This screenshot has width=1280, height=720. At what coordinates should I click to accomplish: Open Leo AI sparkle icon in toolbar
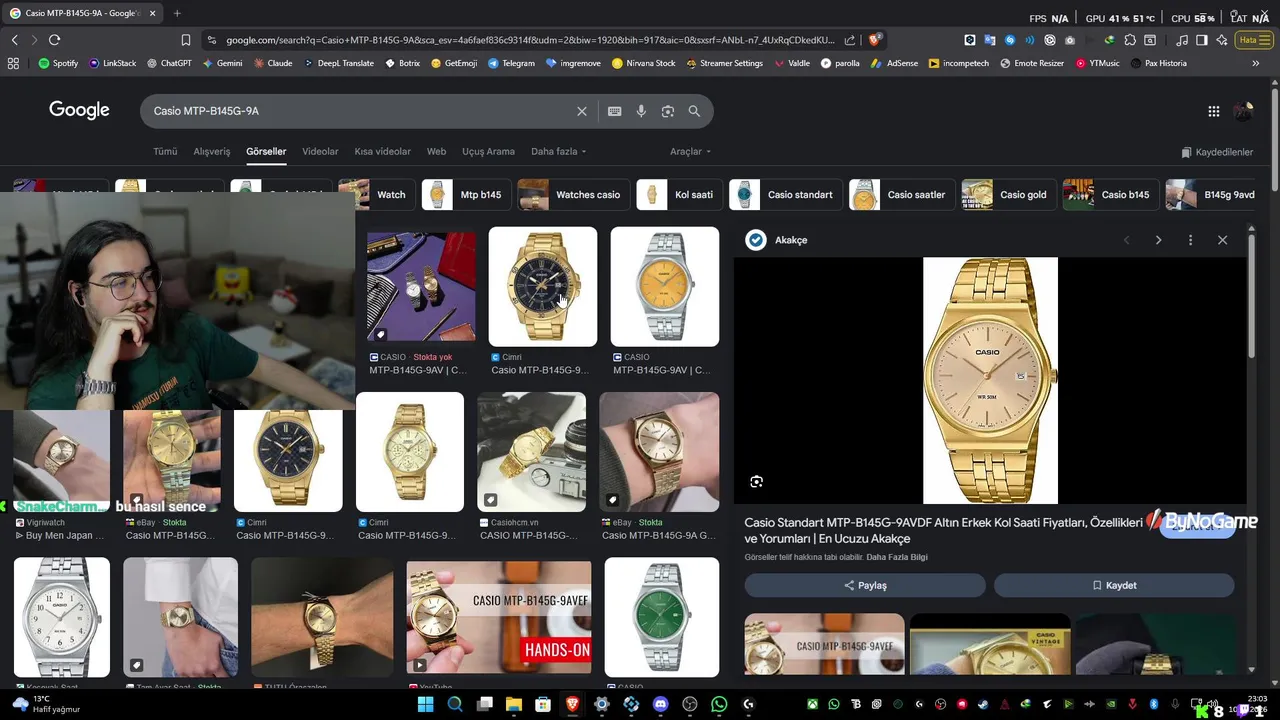coord(1222,40)
